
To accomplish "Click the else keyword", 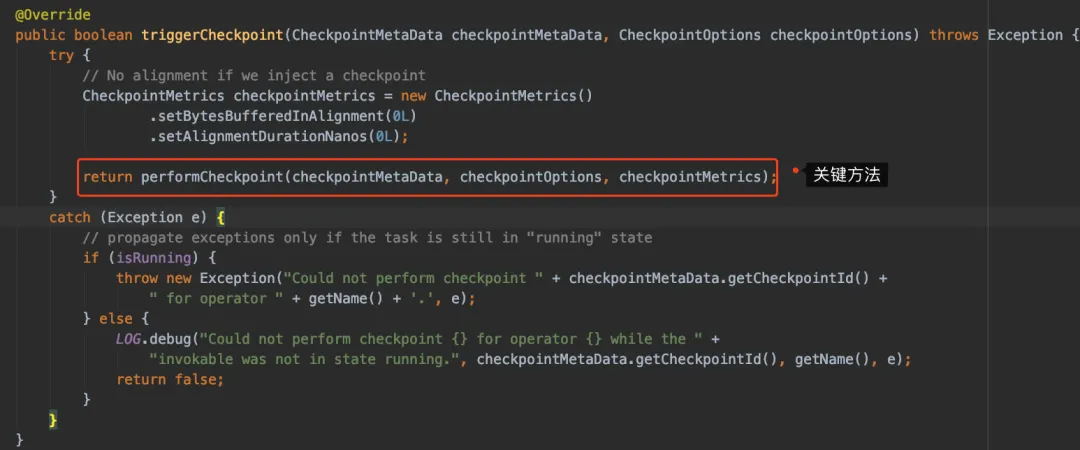I will click(116, 319).
